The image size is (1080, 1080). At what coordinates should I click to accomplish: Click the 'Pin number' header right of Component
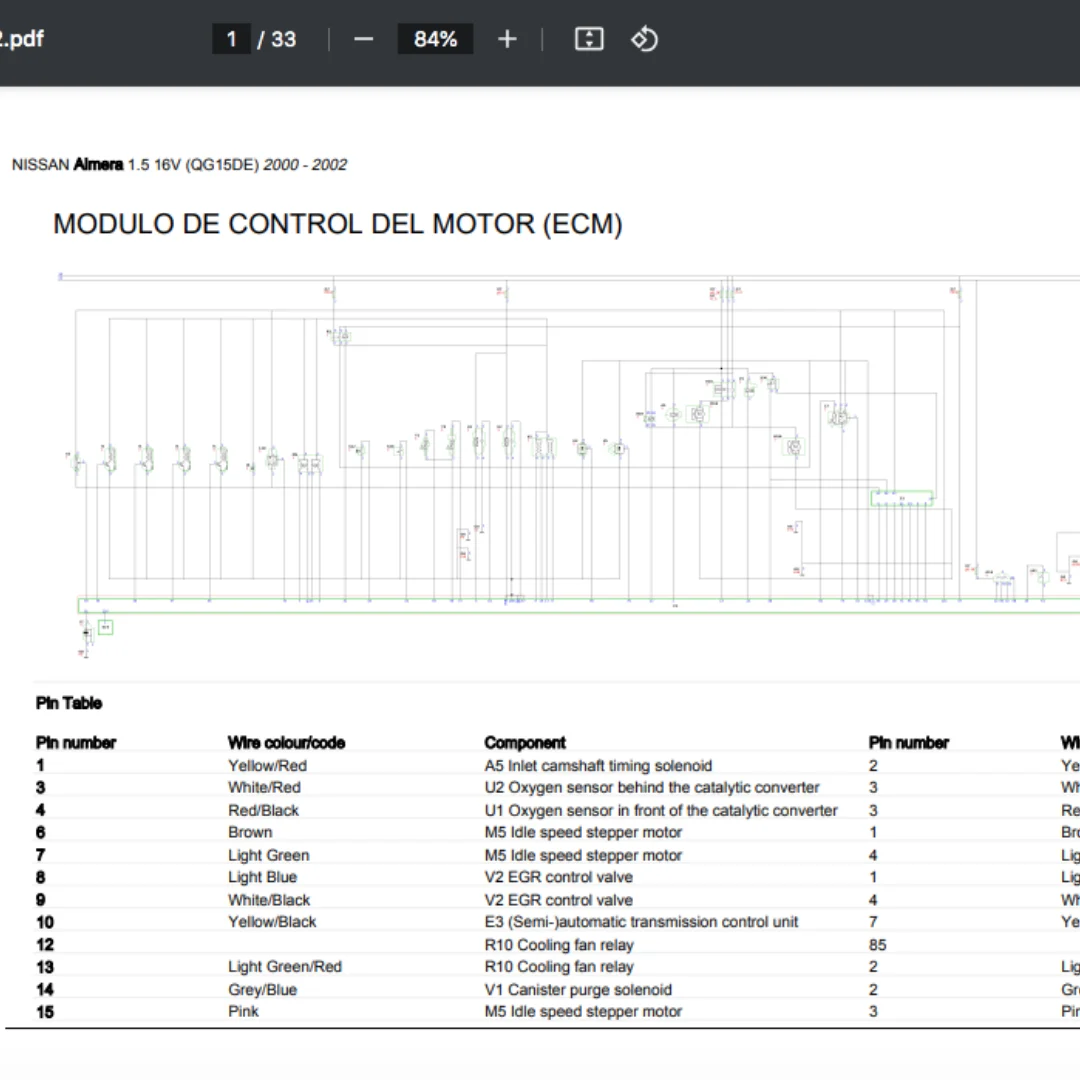[x=909, y=742]
